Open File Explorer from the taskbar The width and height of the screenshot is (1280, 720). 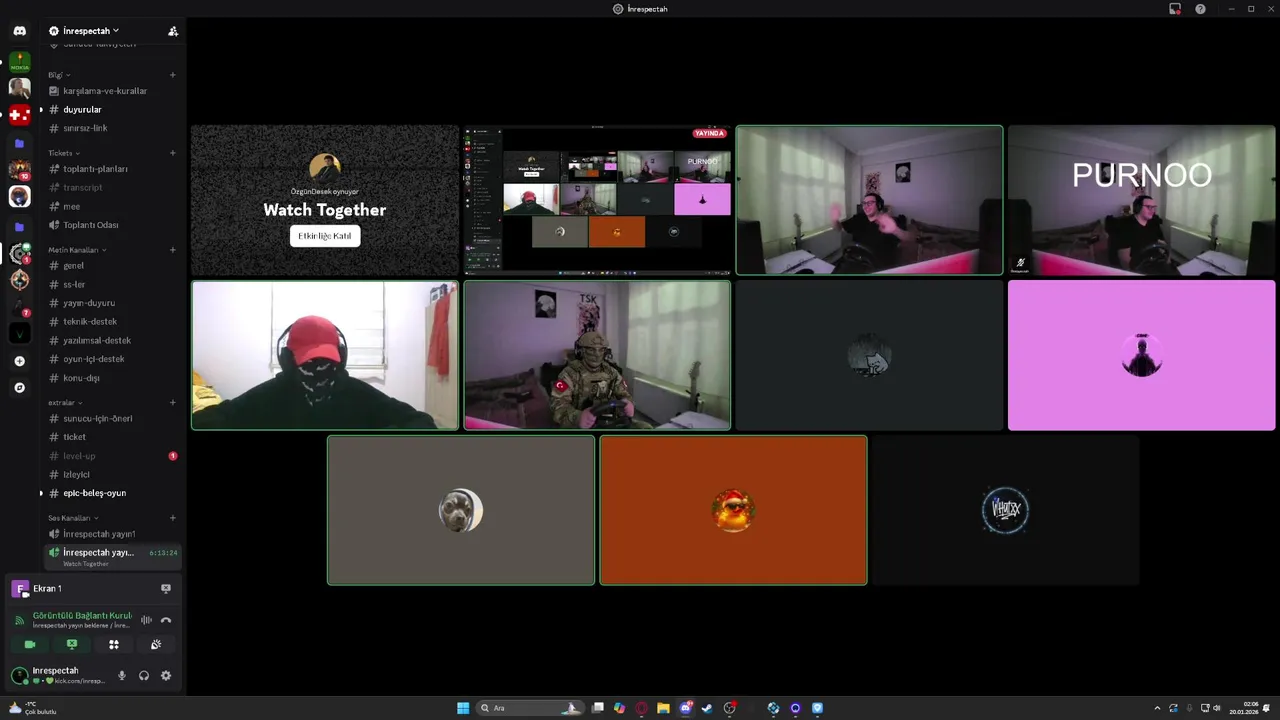pos(663,708)
